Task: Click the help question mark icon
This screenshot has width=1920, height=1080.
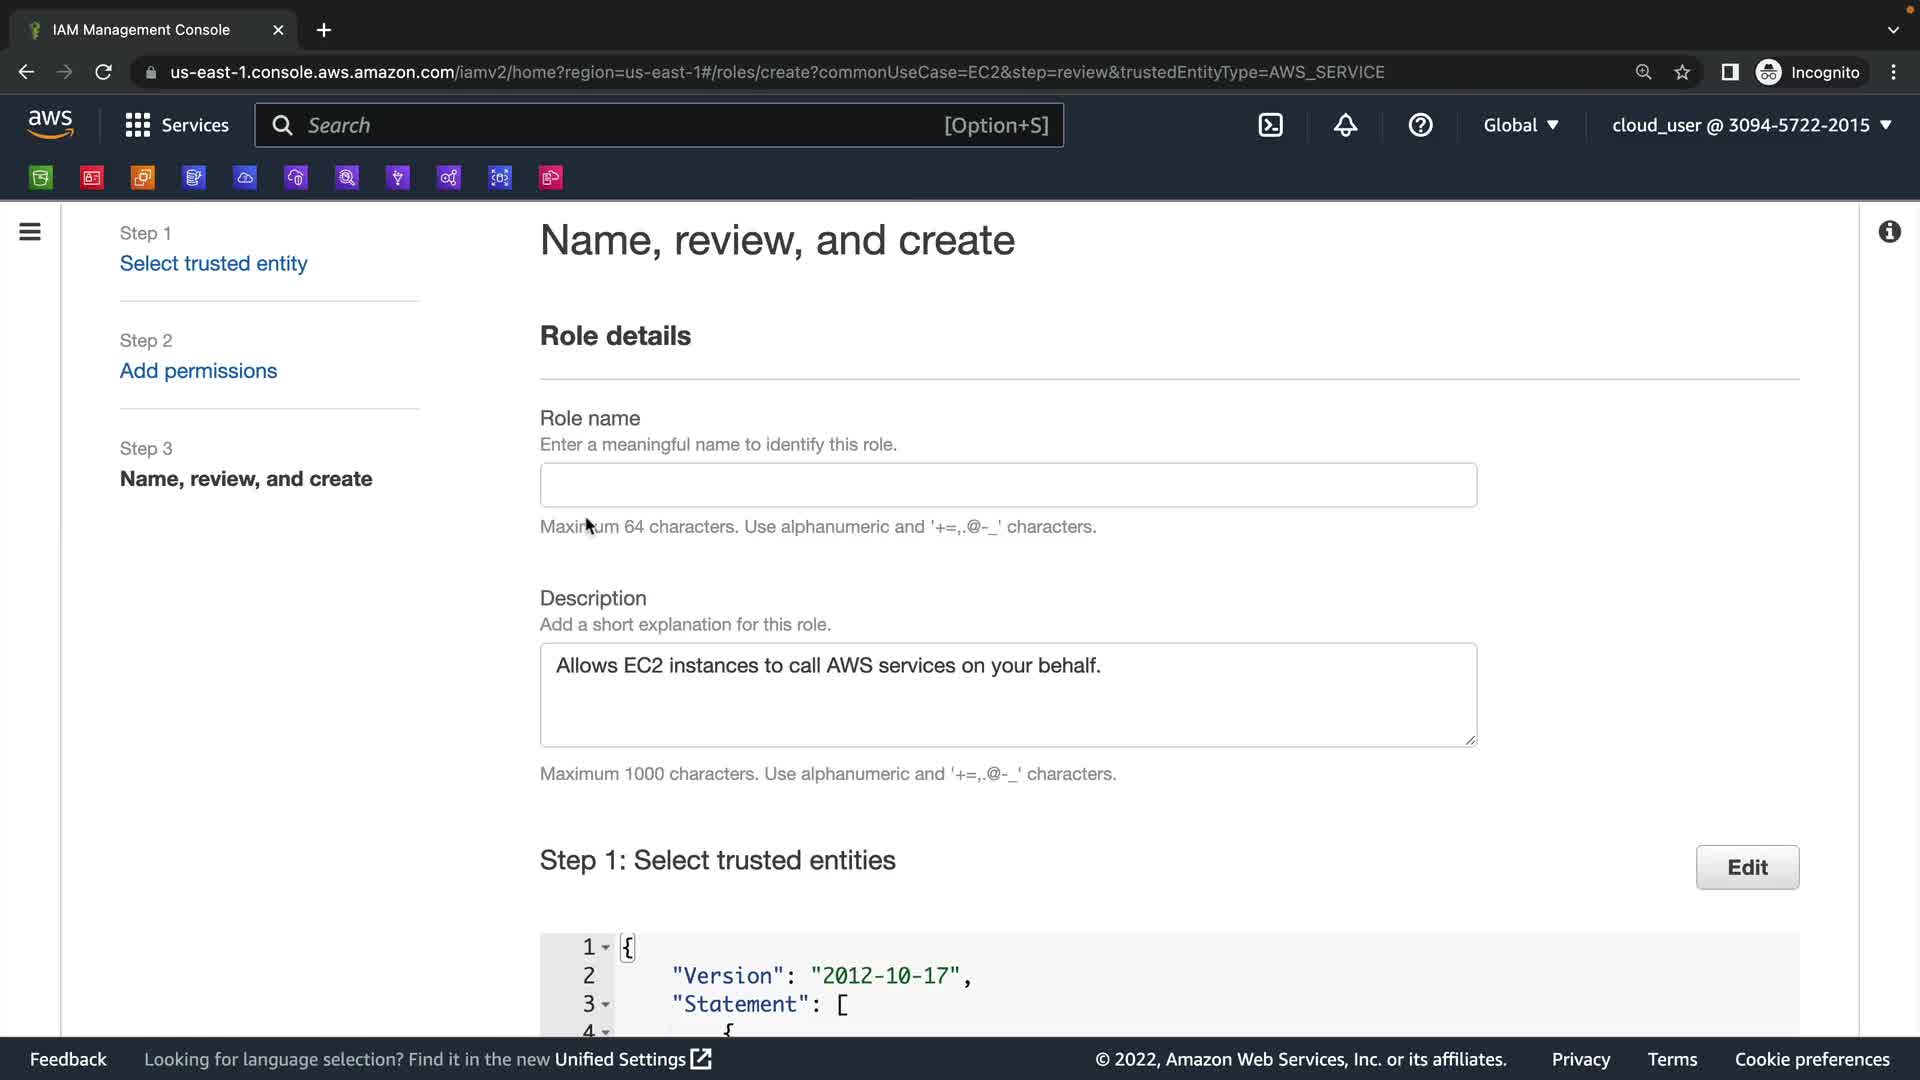Action: tap(1420, 125)
